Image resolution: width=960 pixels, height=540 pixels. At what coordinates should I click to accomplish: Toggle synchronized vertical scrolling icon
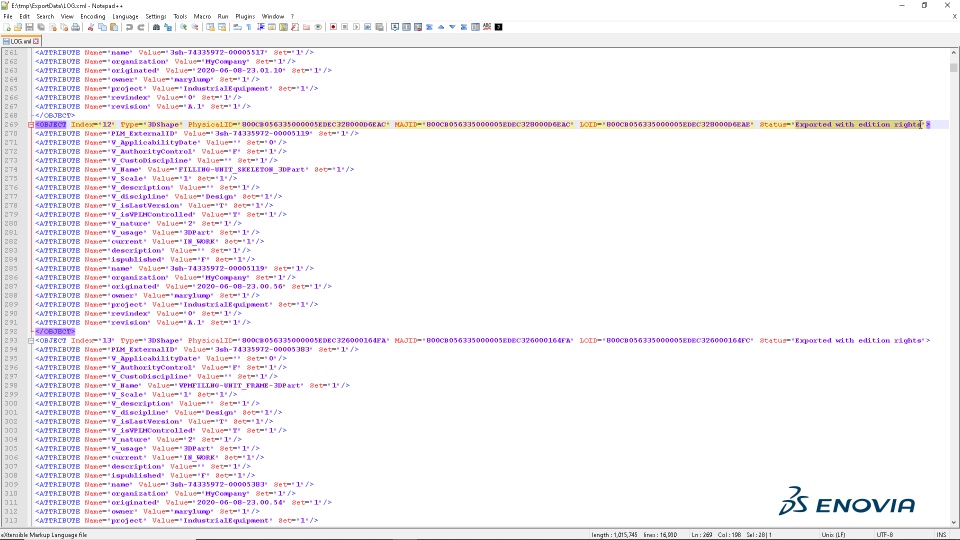coord(210,27)
